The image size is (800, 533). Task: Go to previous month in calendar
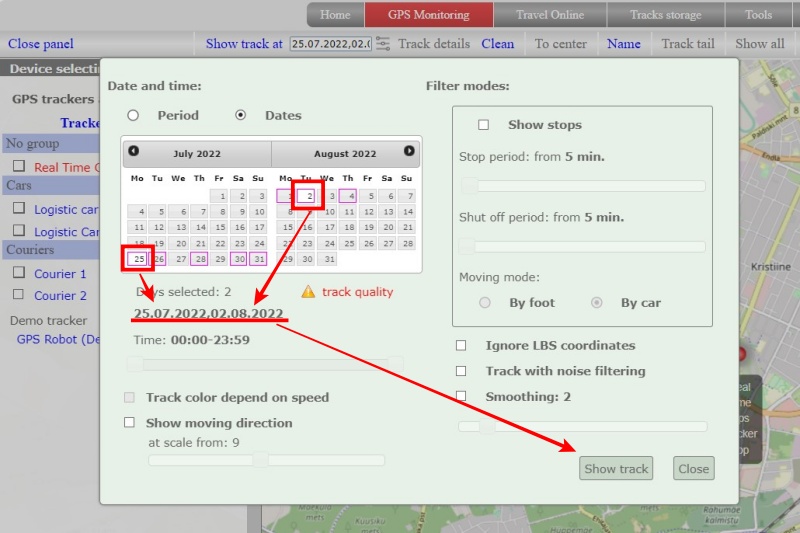134,152
